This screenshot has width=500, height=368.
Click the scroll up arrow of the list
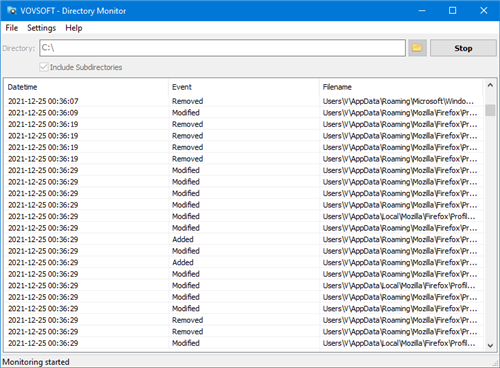tap(490, 85)
